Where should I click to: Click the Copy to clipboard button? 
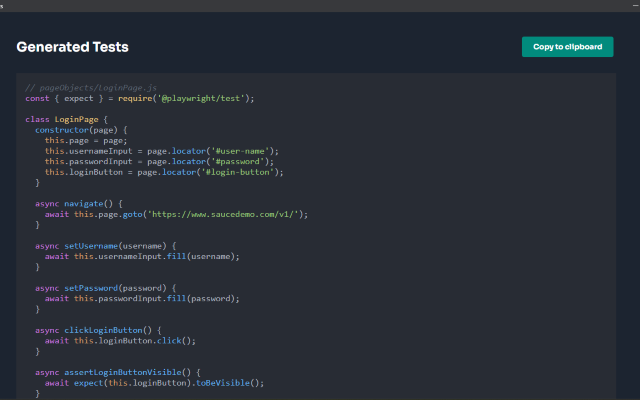click(567, 47)
